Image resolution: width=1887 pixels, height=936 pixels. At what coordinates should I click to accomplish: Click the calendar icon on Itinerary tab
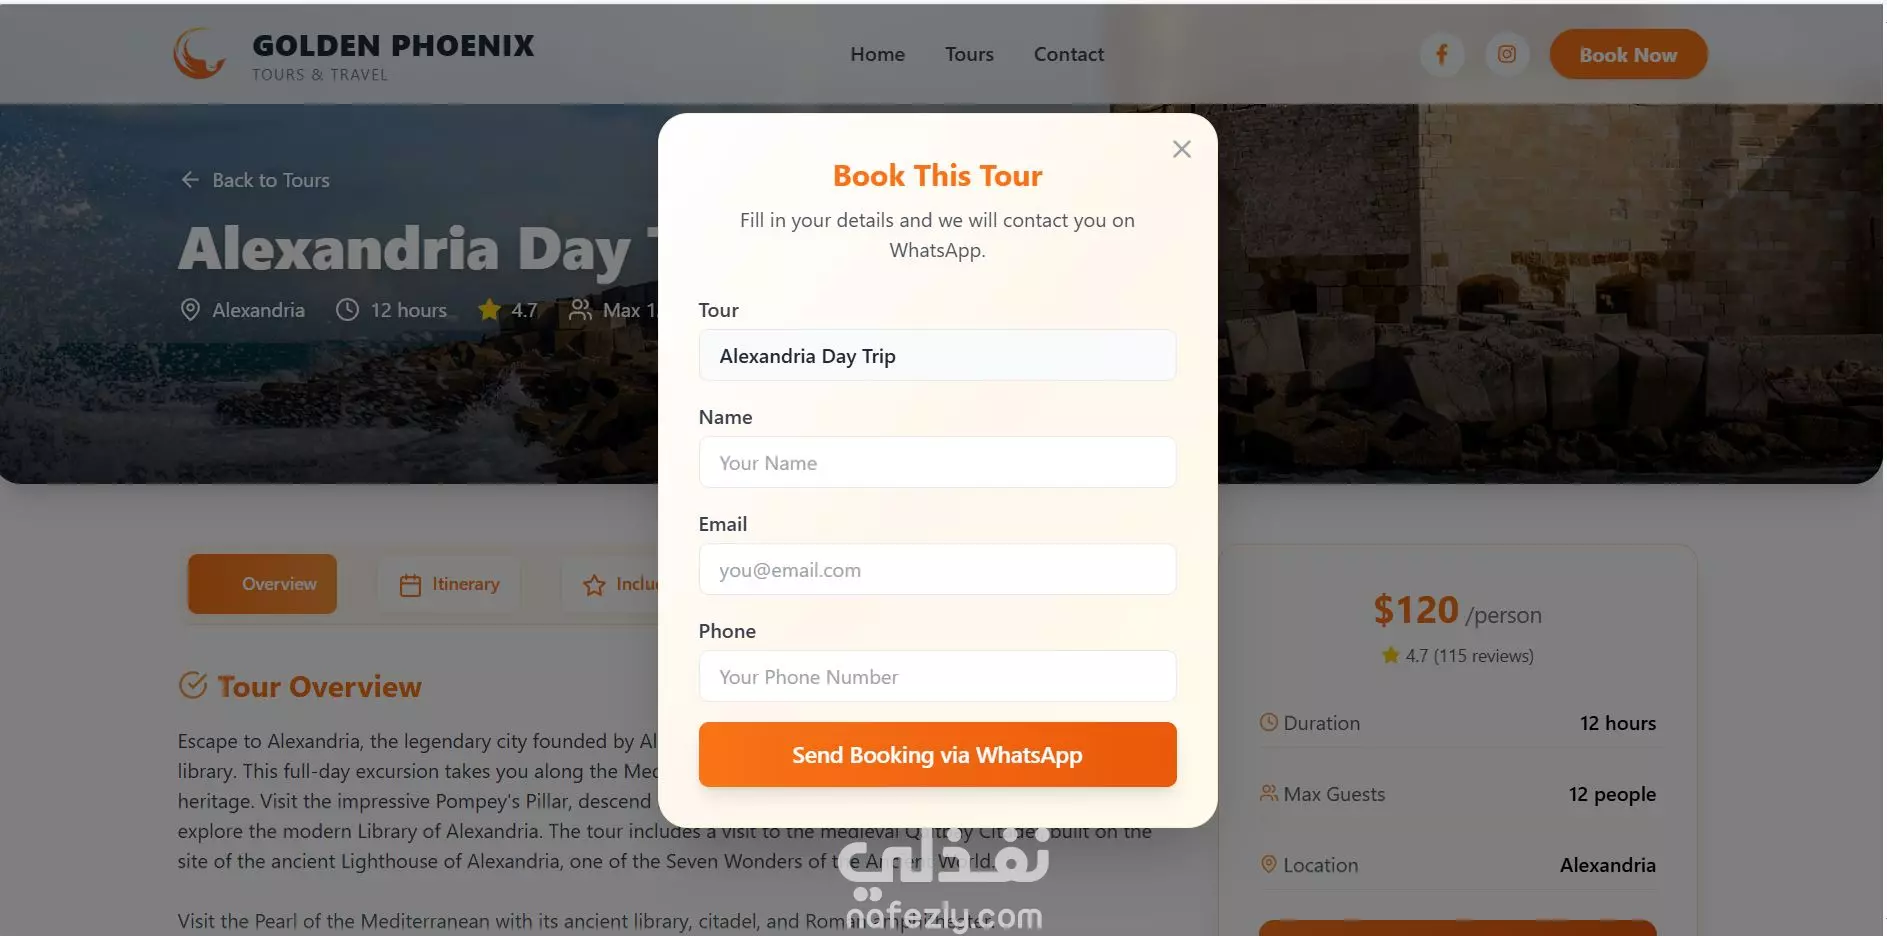tap(410, 585)
